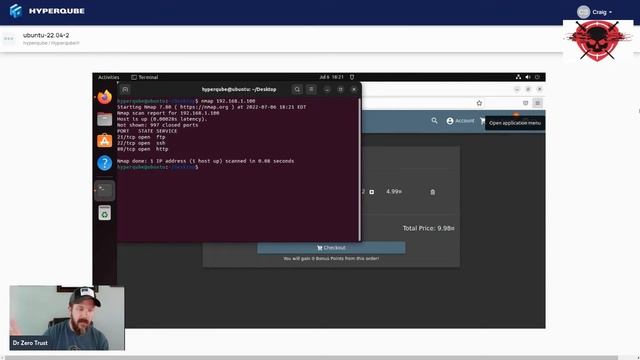Open the three-dot menu beside ubuntu-22.04-2
The height and width of the screenshot is (360, 640).
click(9, 39)
